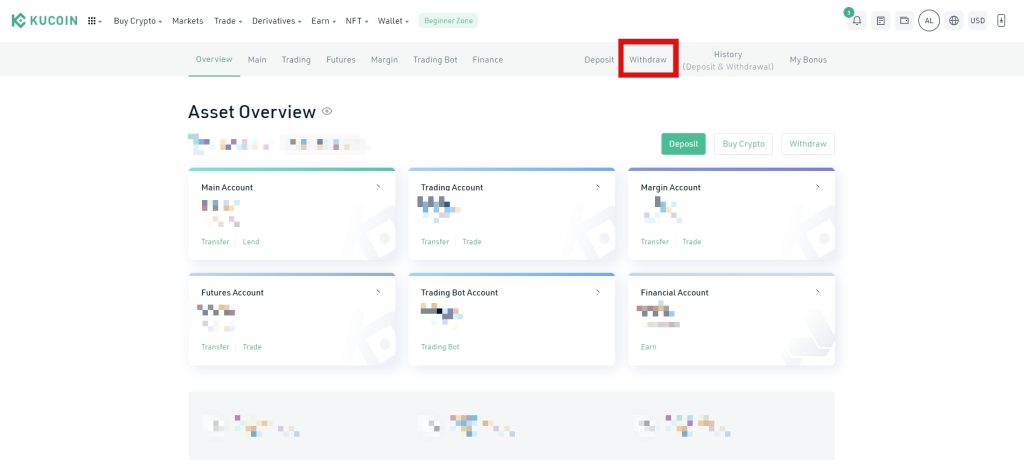Toggle asset balance visibility eye icon
1024x468 pixels.
(327, 112)
